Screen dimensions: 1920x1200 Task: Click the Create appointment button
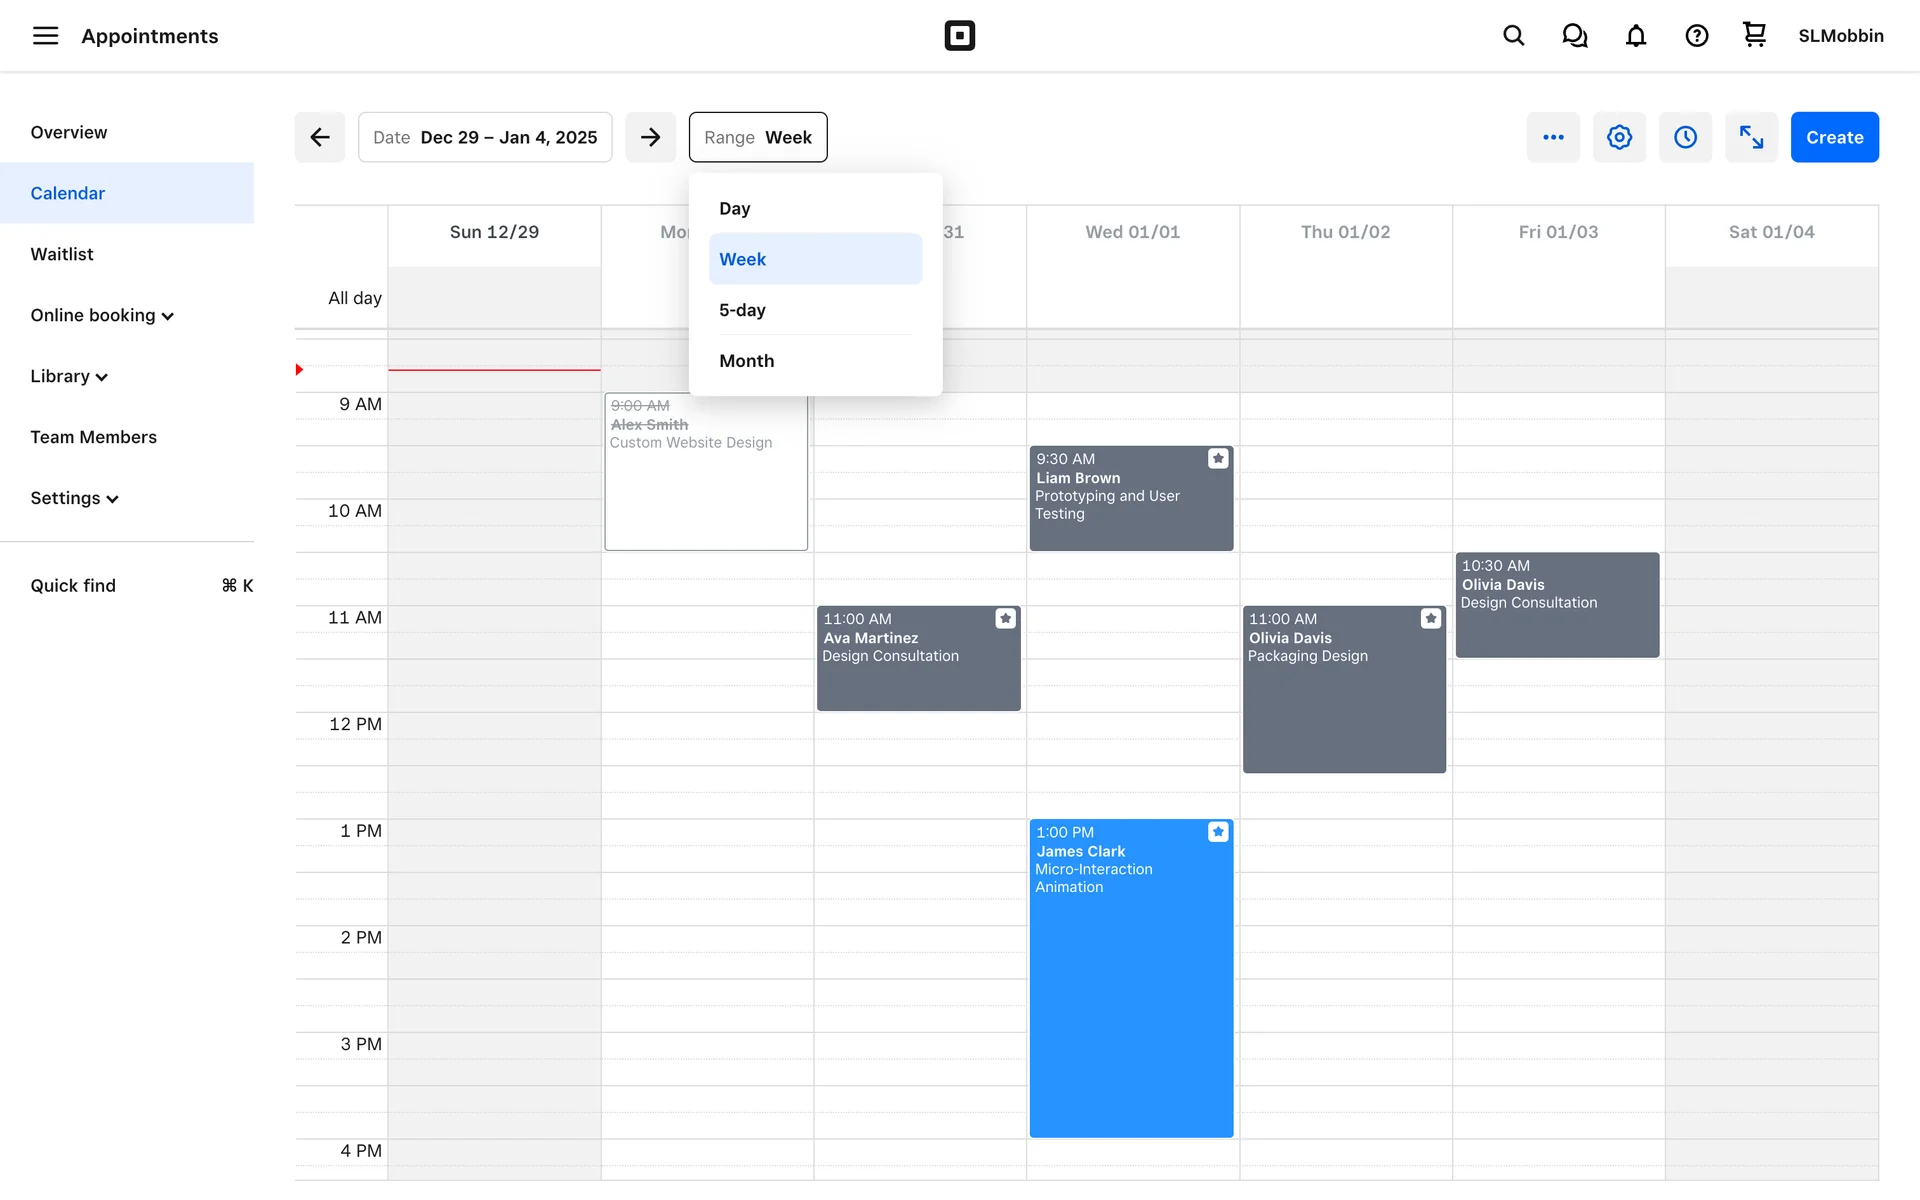pos(1834,137)
